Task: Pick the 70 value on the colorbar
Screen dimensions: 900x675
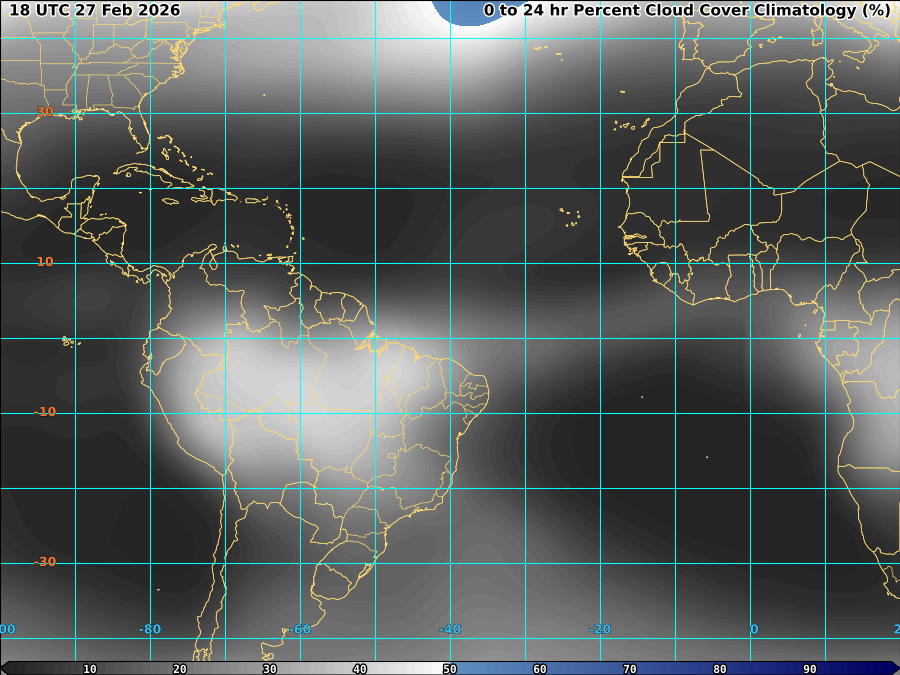Action: coord(630,669)
